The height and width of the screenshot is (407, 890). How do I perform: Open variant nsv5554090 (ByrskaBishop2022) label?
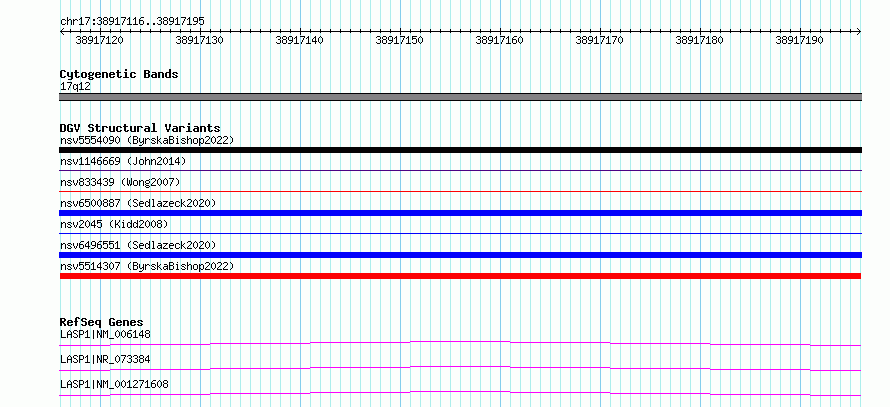tap(146, 140)
